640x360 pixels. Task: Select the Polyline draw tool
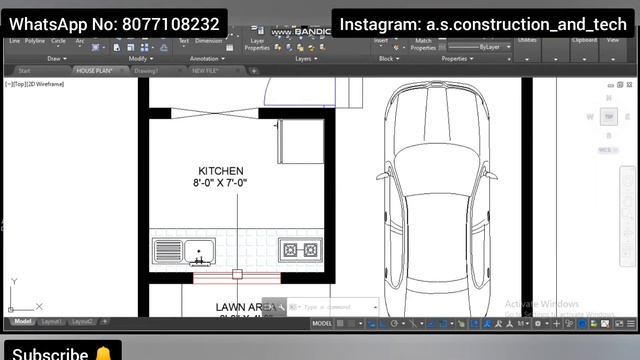click(35, 41)
